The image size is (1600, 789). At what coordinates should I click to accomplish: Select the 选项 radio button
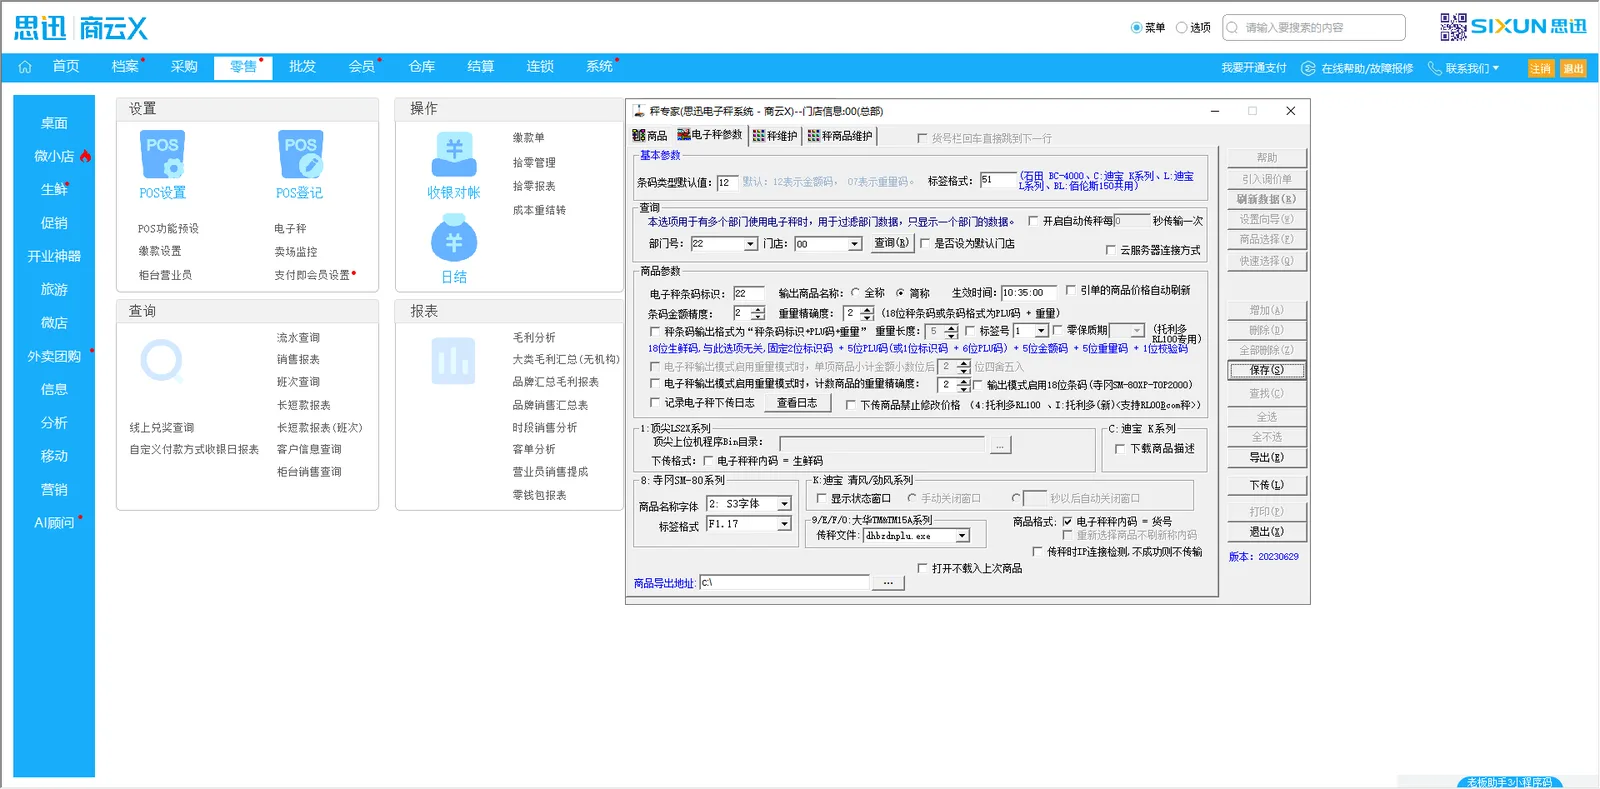1181,28
